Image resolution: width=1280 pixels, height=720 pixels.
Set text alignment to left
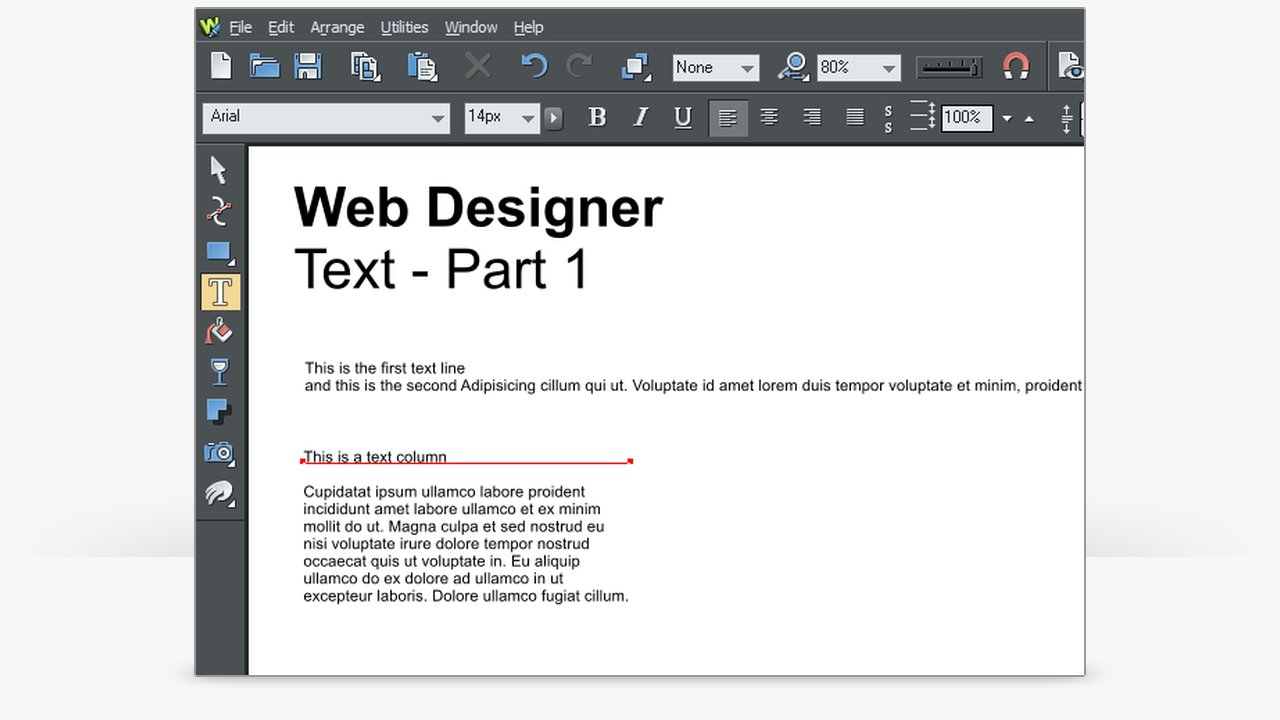[727, 118]
